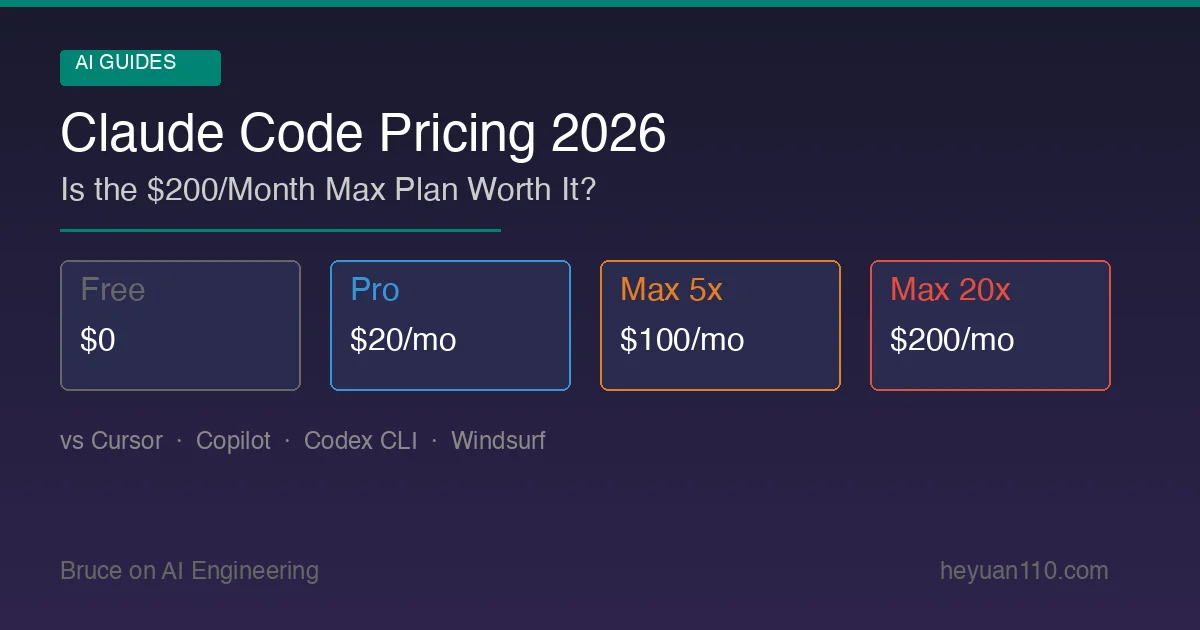This screenshot has height=630, width=1200.
Task: Choose the blue 'Pro' plan title
Action: 375,290
